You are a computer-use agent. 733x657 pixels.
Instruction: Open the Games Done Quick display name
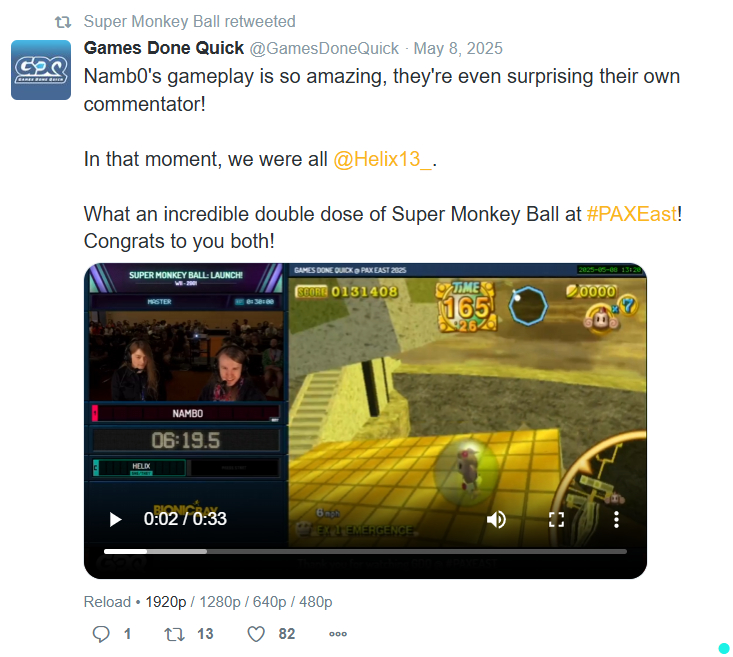point(164,48)
